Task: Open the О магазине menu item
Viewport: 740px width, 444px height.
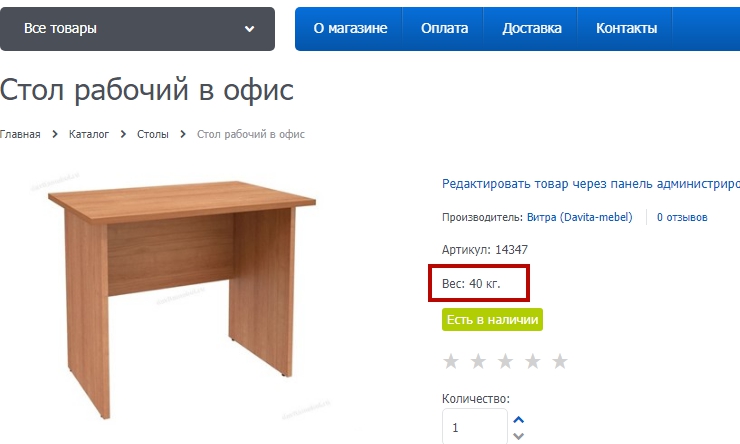Action: point(350,28)
